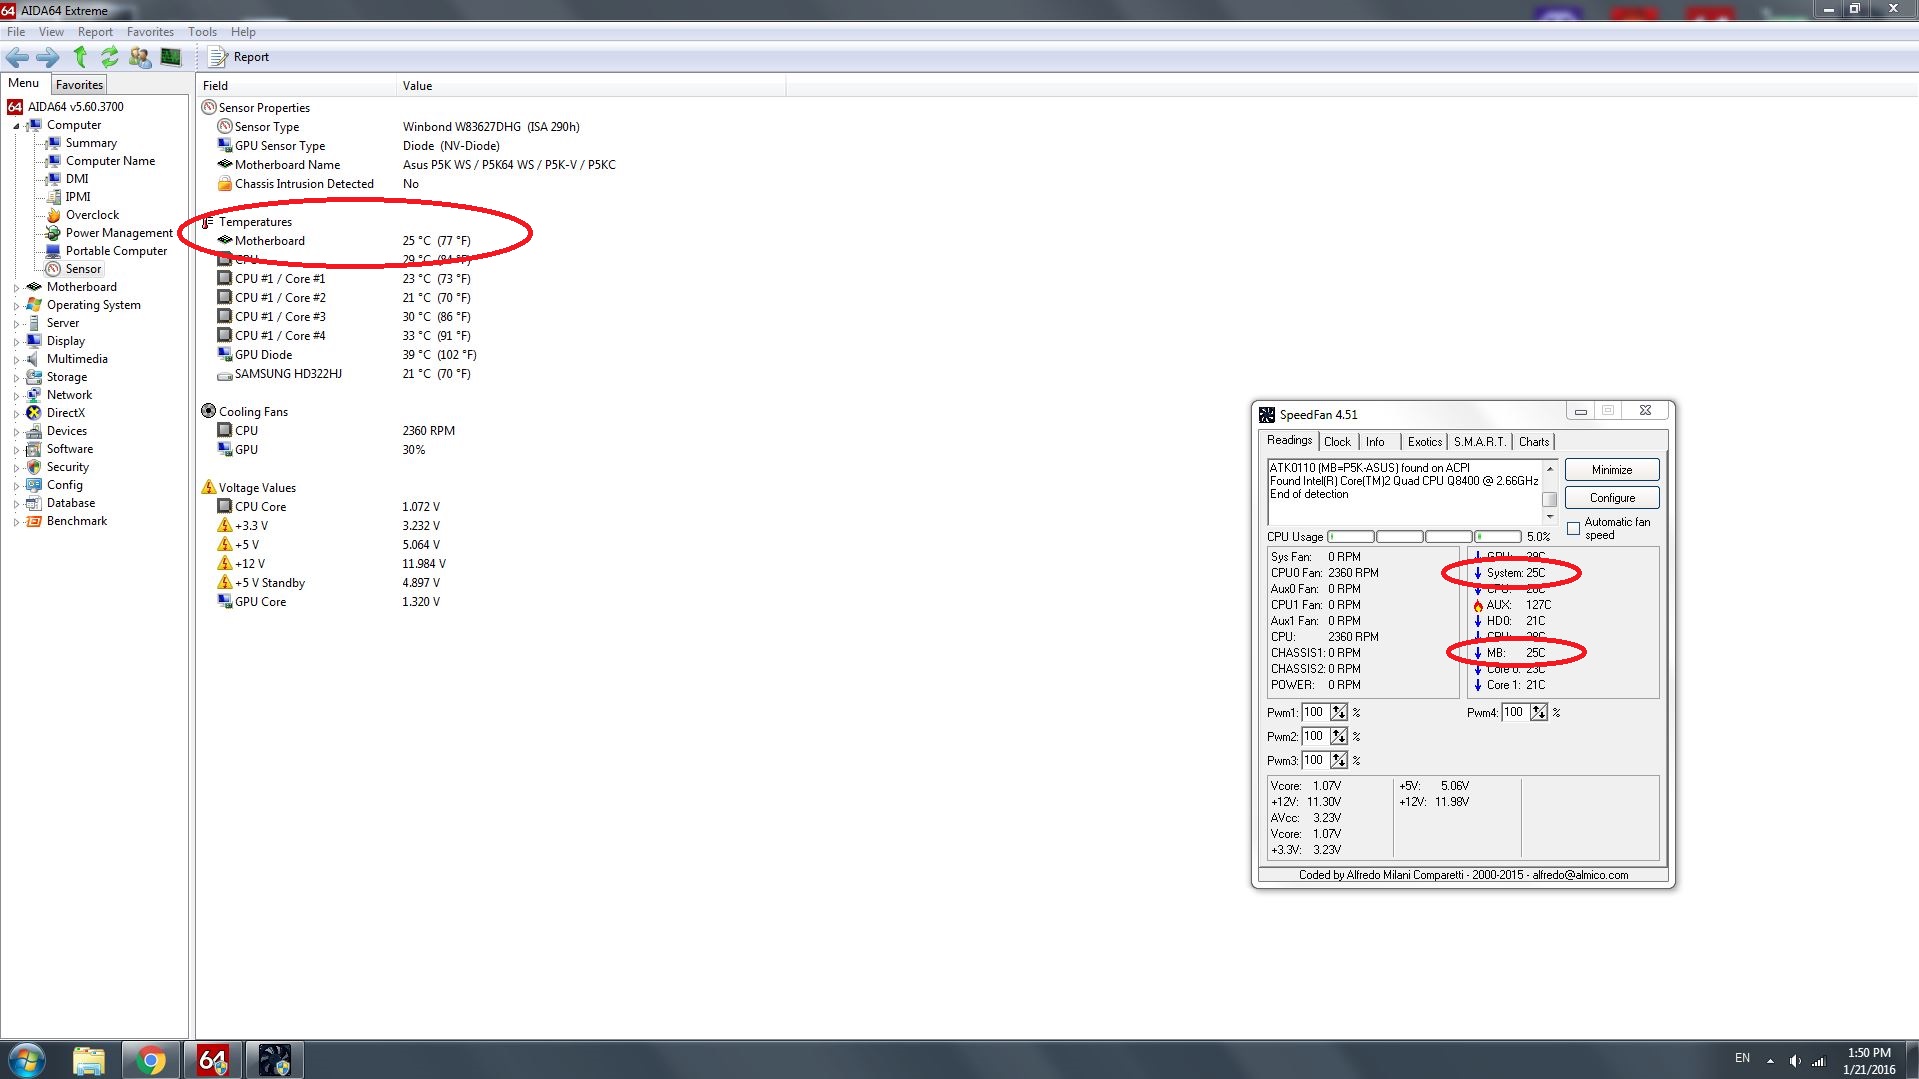Select DMI in the tree
The width and height of the screenshot is (1919, 1079).
click(x=77, y=179)
